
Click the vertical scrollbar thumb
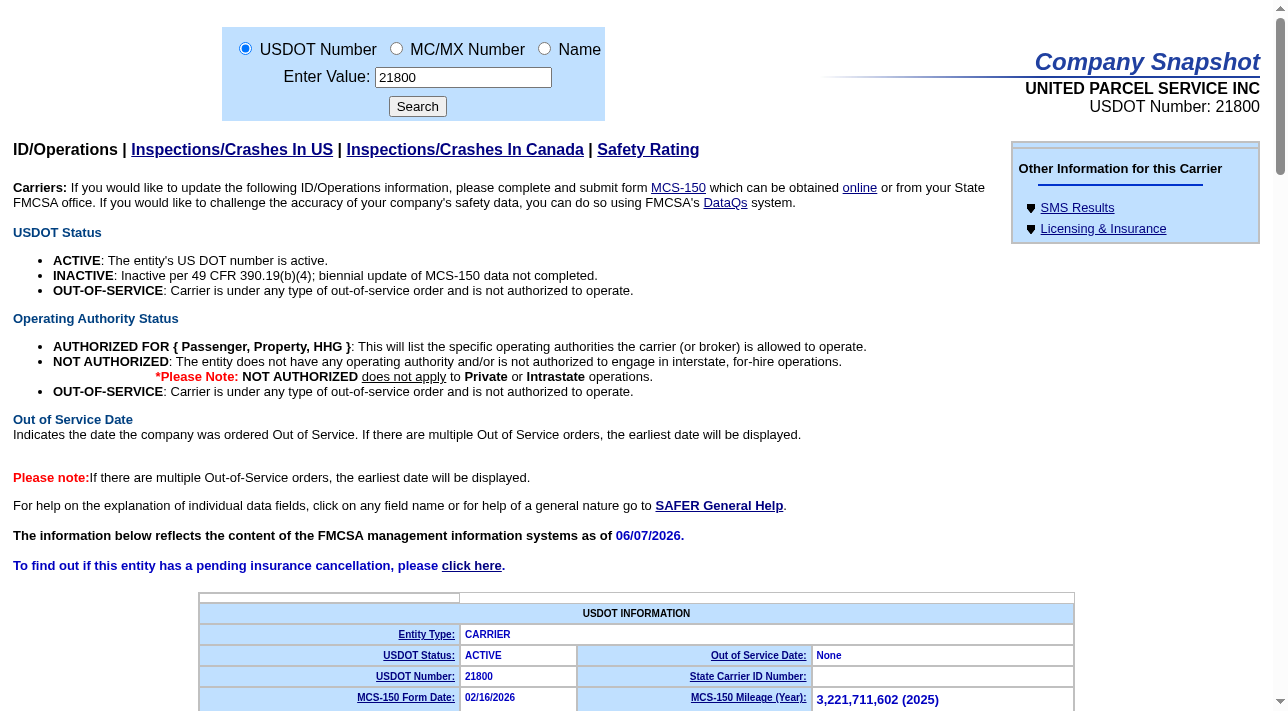[1280, 96]
